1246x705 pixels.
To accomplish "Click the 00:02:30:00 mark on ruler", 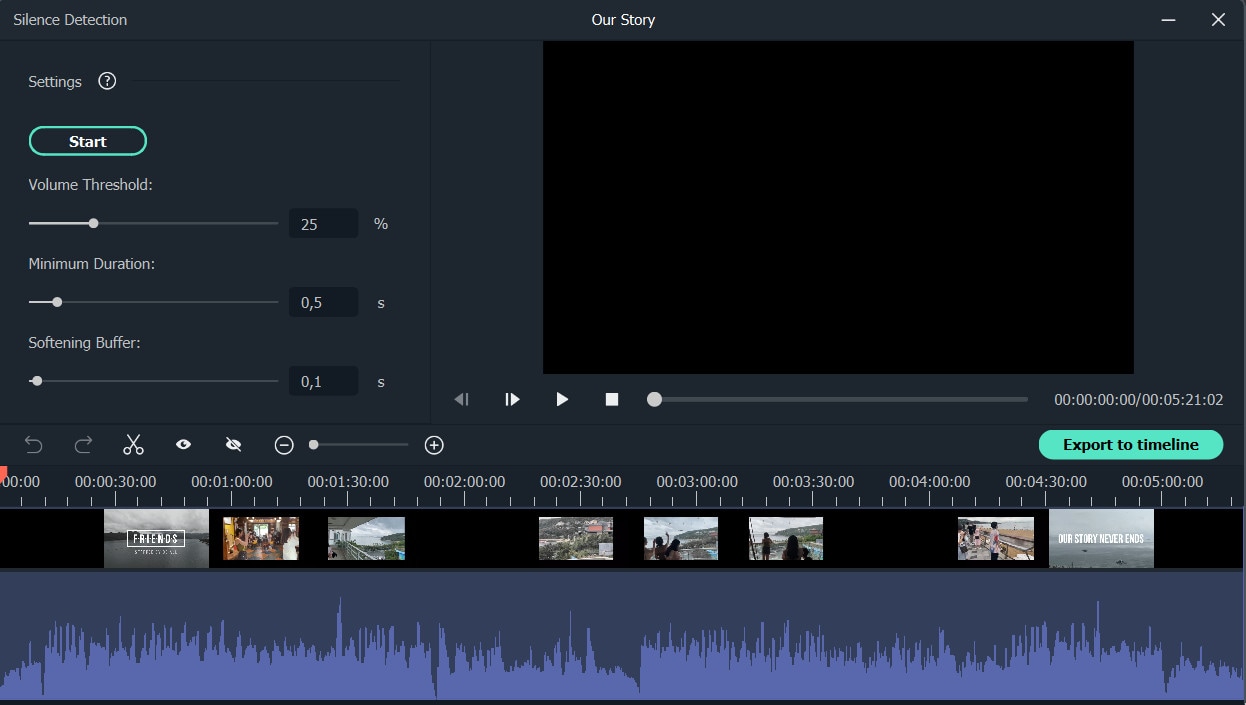I will (x=580, y=483).
